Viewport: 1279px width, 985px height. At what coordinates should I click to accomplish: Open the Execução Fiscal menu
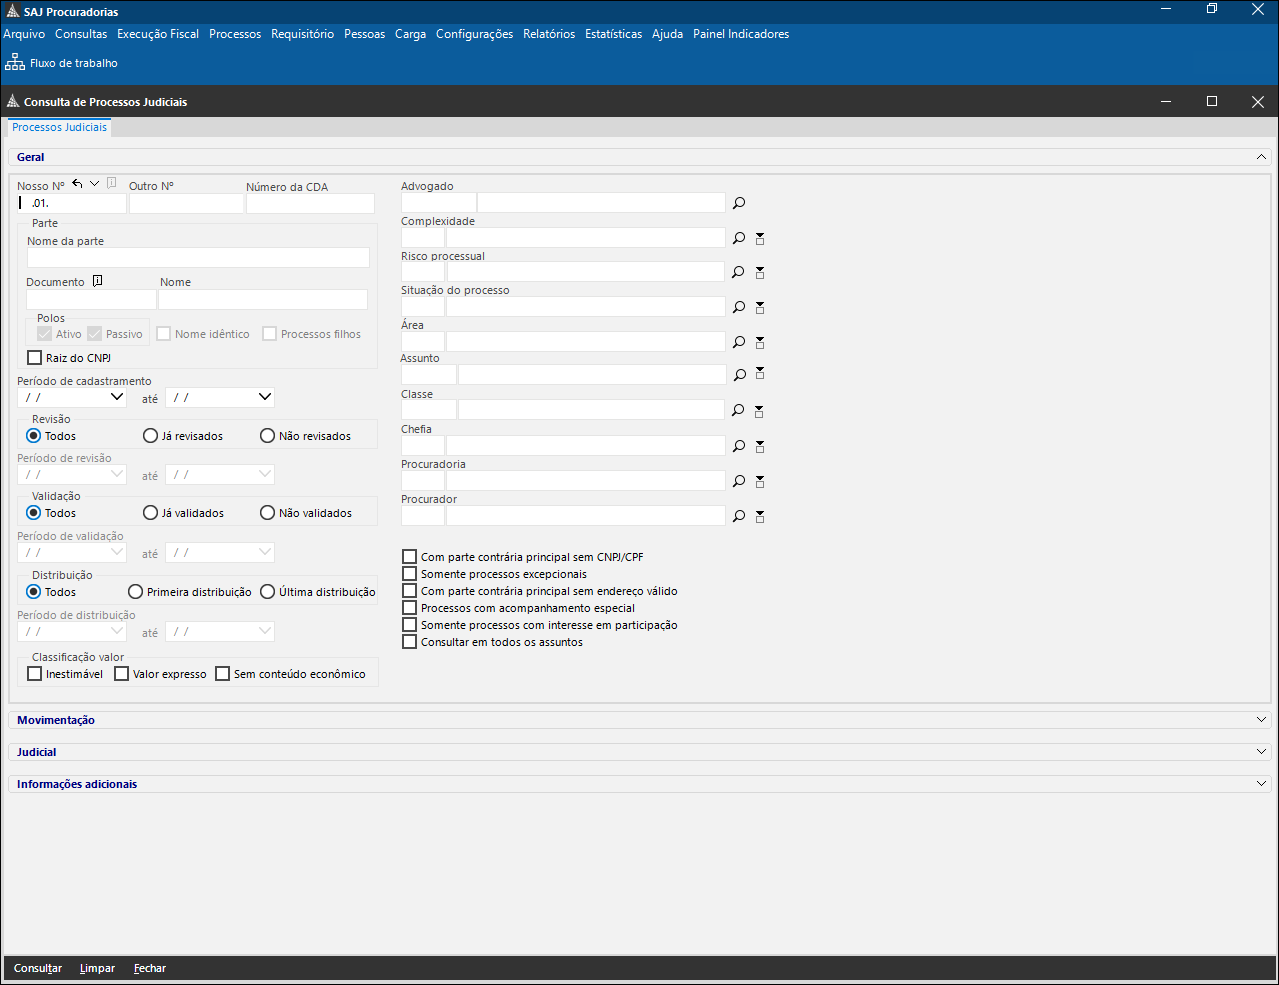[158, 34]
